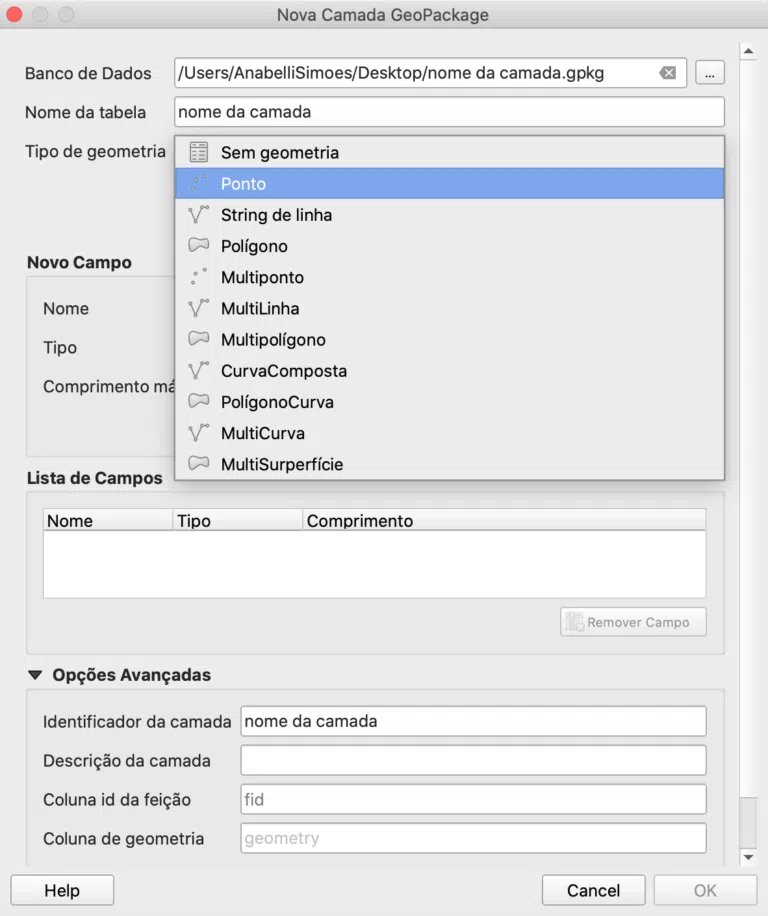Click the Multipolígono shape icon
This screenshot has height=916, width=768.
point(199,338)
